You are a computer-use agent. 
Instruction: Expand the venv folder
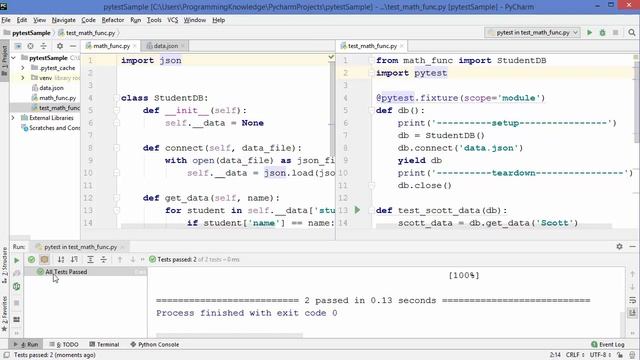tap(23, 78)
